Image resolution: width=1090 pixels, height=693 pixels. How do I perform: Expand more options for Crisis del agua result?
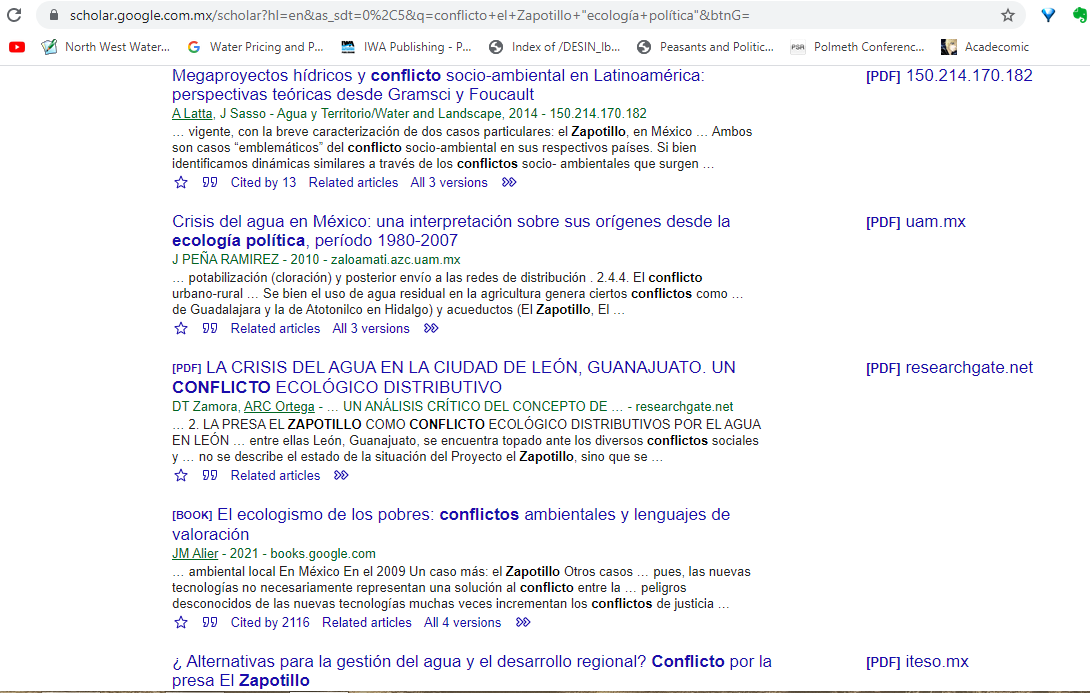tap(432, 329)
